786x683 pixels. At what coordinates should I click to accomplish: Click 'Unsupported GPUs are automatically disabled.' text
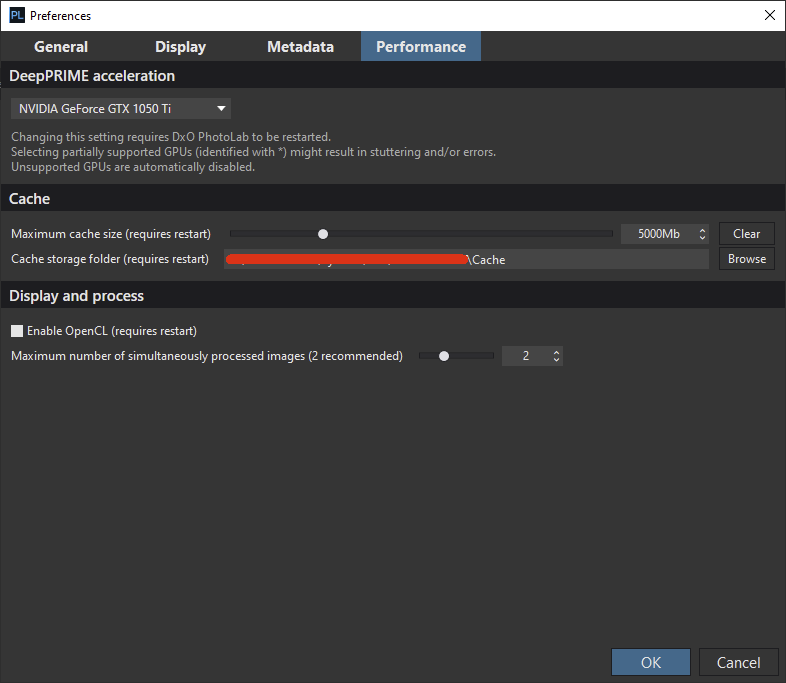pyautogui.click(x=133, y=167)
